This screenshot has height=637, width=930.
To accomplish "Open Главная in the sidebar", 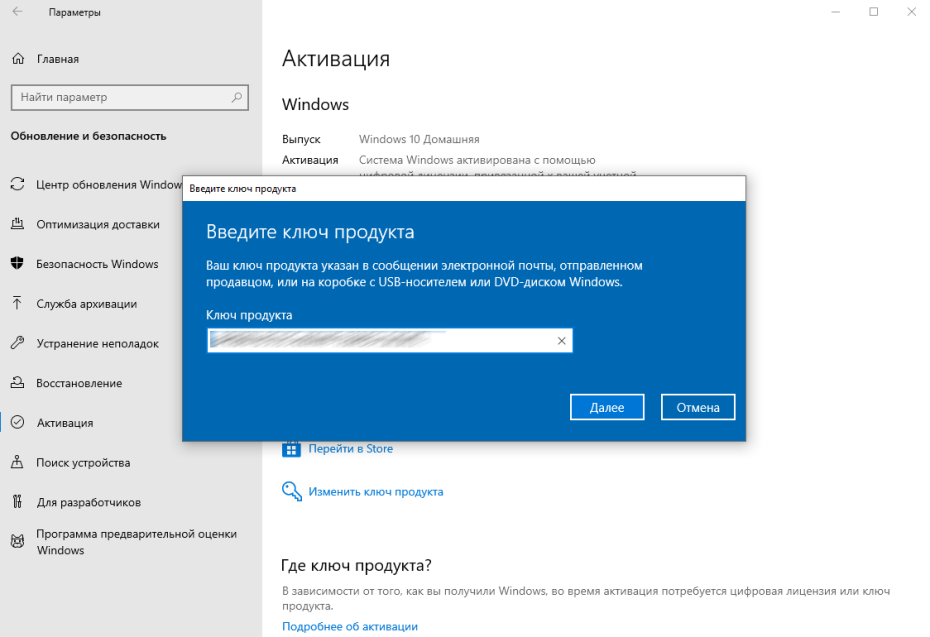I will [x=58, y=59].
